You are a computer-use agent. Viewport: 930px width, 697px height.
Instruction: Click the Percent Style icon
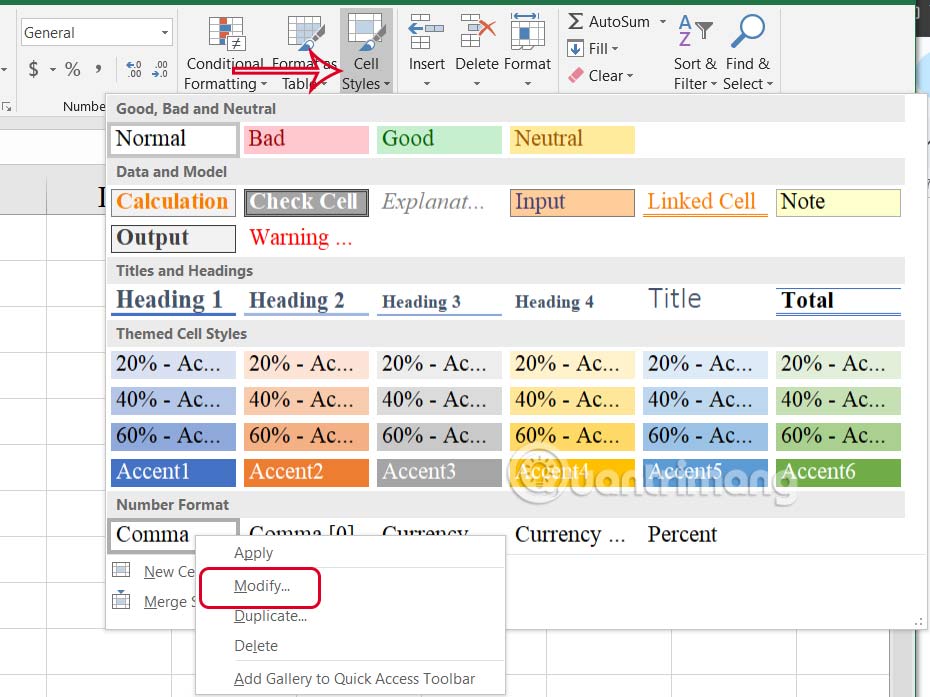pyautogui.click(x=73, y=69)
